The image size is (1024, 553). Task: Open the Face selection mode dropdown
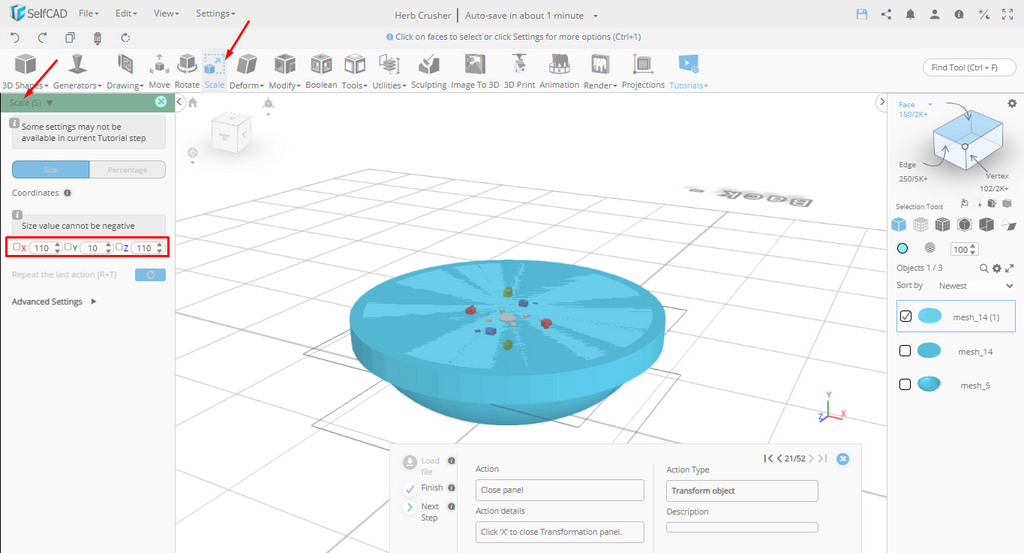click(916, 104)
